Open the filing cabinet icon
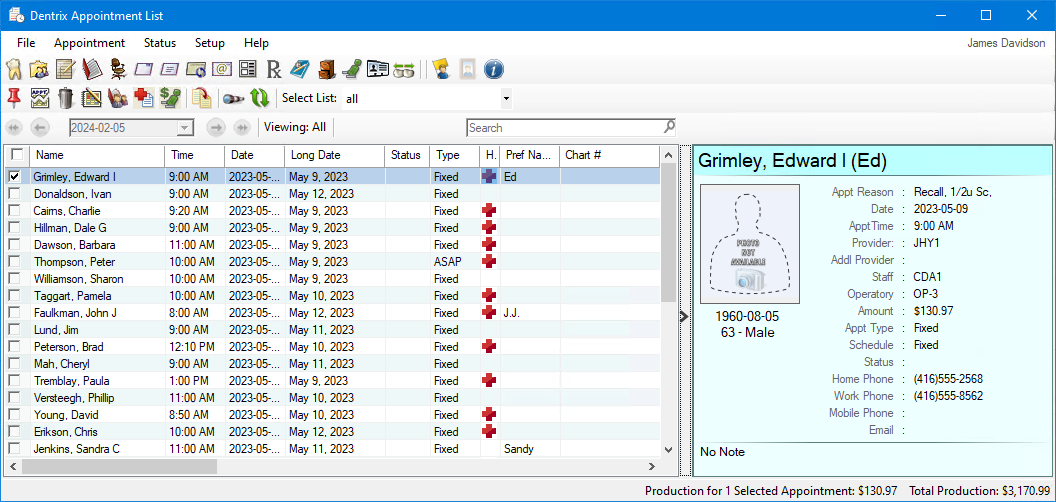Screen dimensions: 1056x502 point(326,69)
